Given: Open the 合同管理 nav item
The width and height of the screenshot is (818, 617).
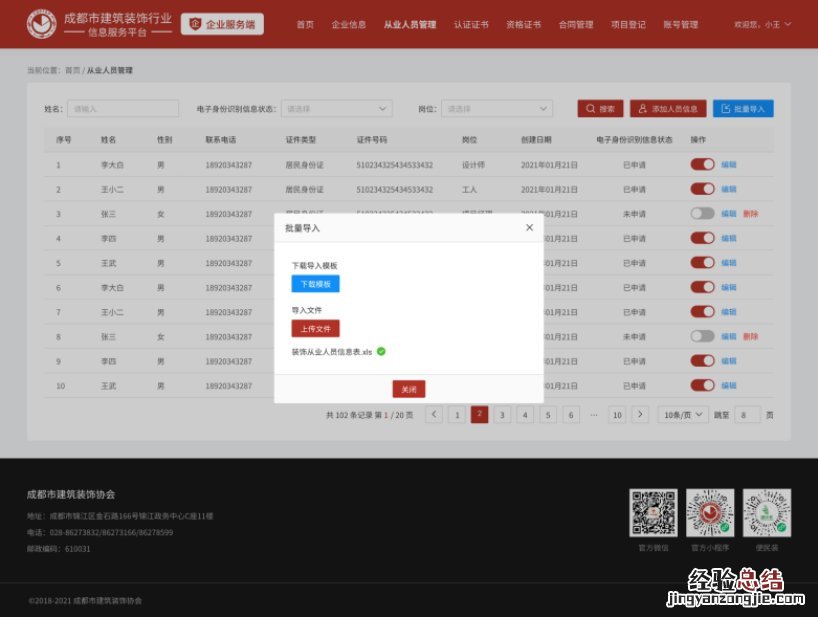Looking at the screenshot, I should pyautogui.click(x=576, y=25).
